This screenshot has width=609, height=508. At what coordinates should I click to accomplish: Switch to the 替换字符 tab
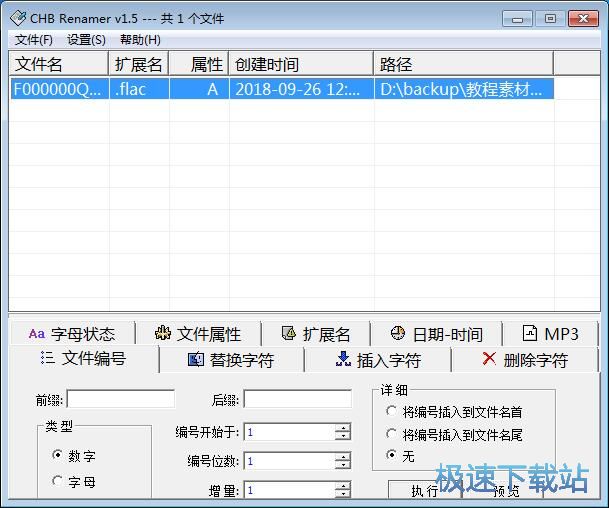pos(231,360)
